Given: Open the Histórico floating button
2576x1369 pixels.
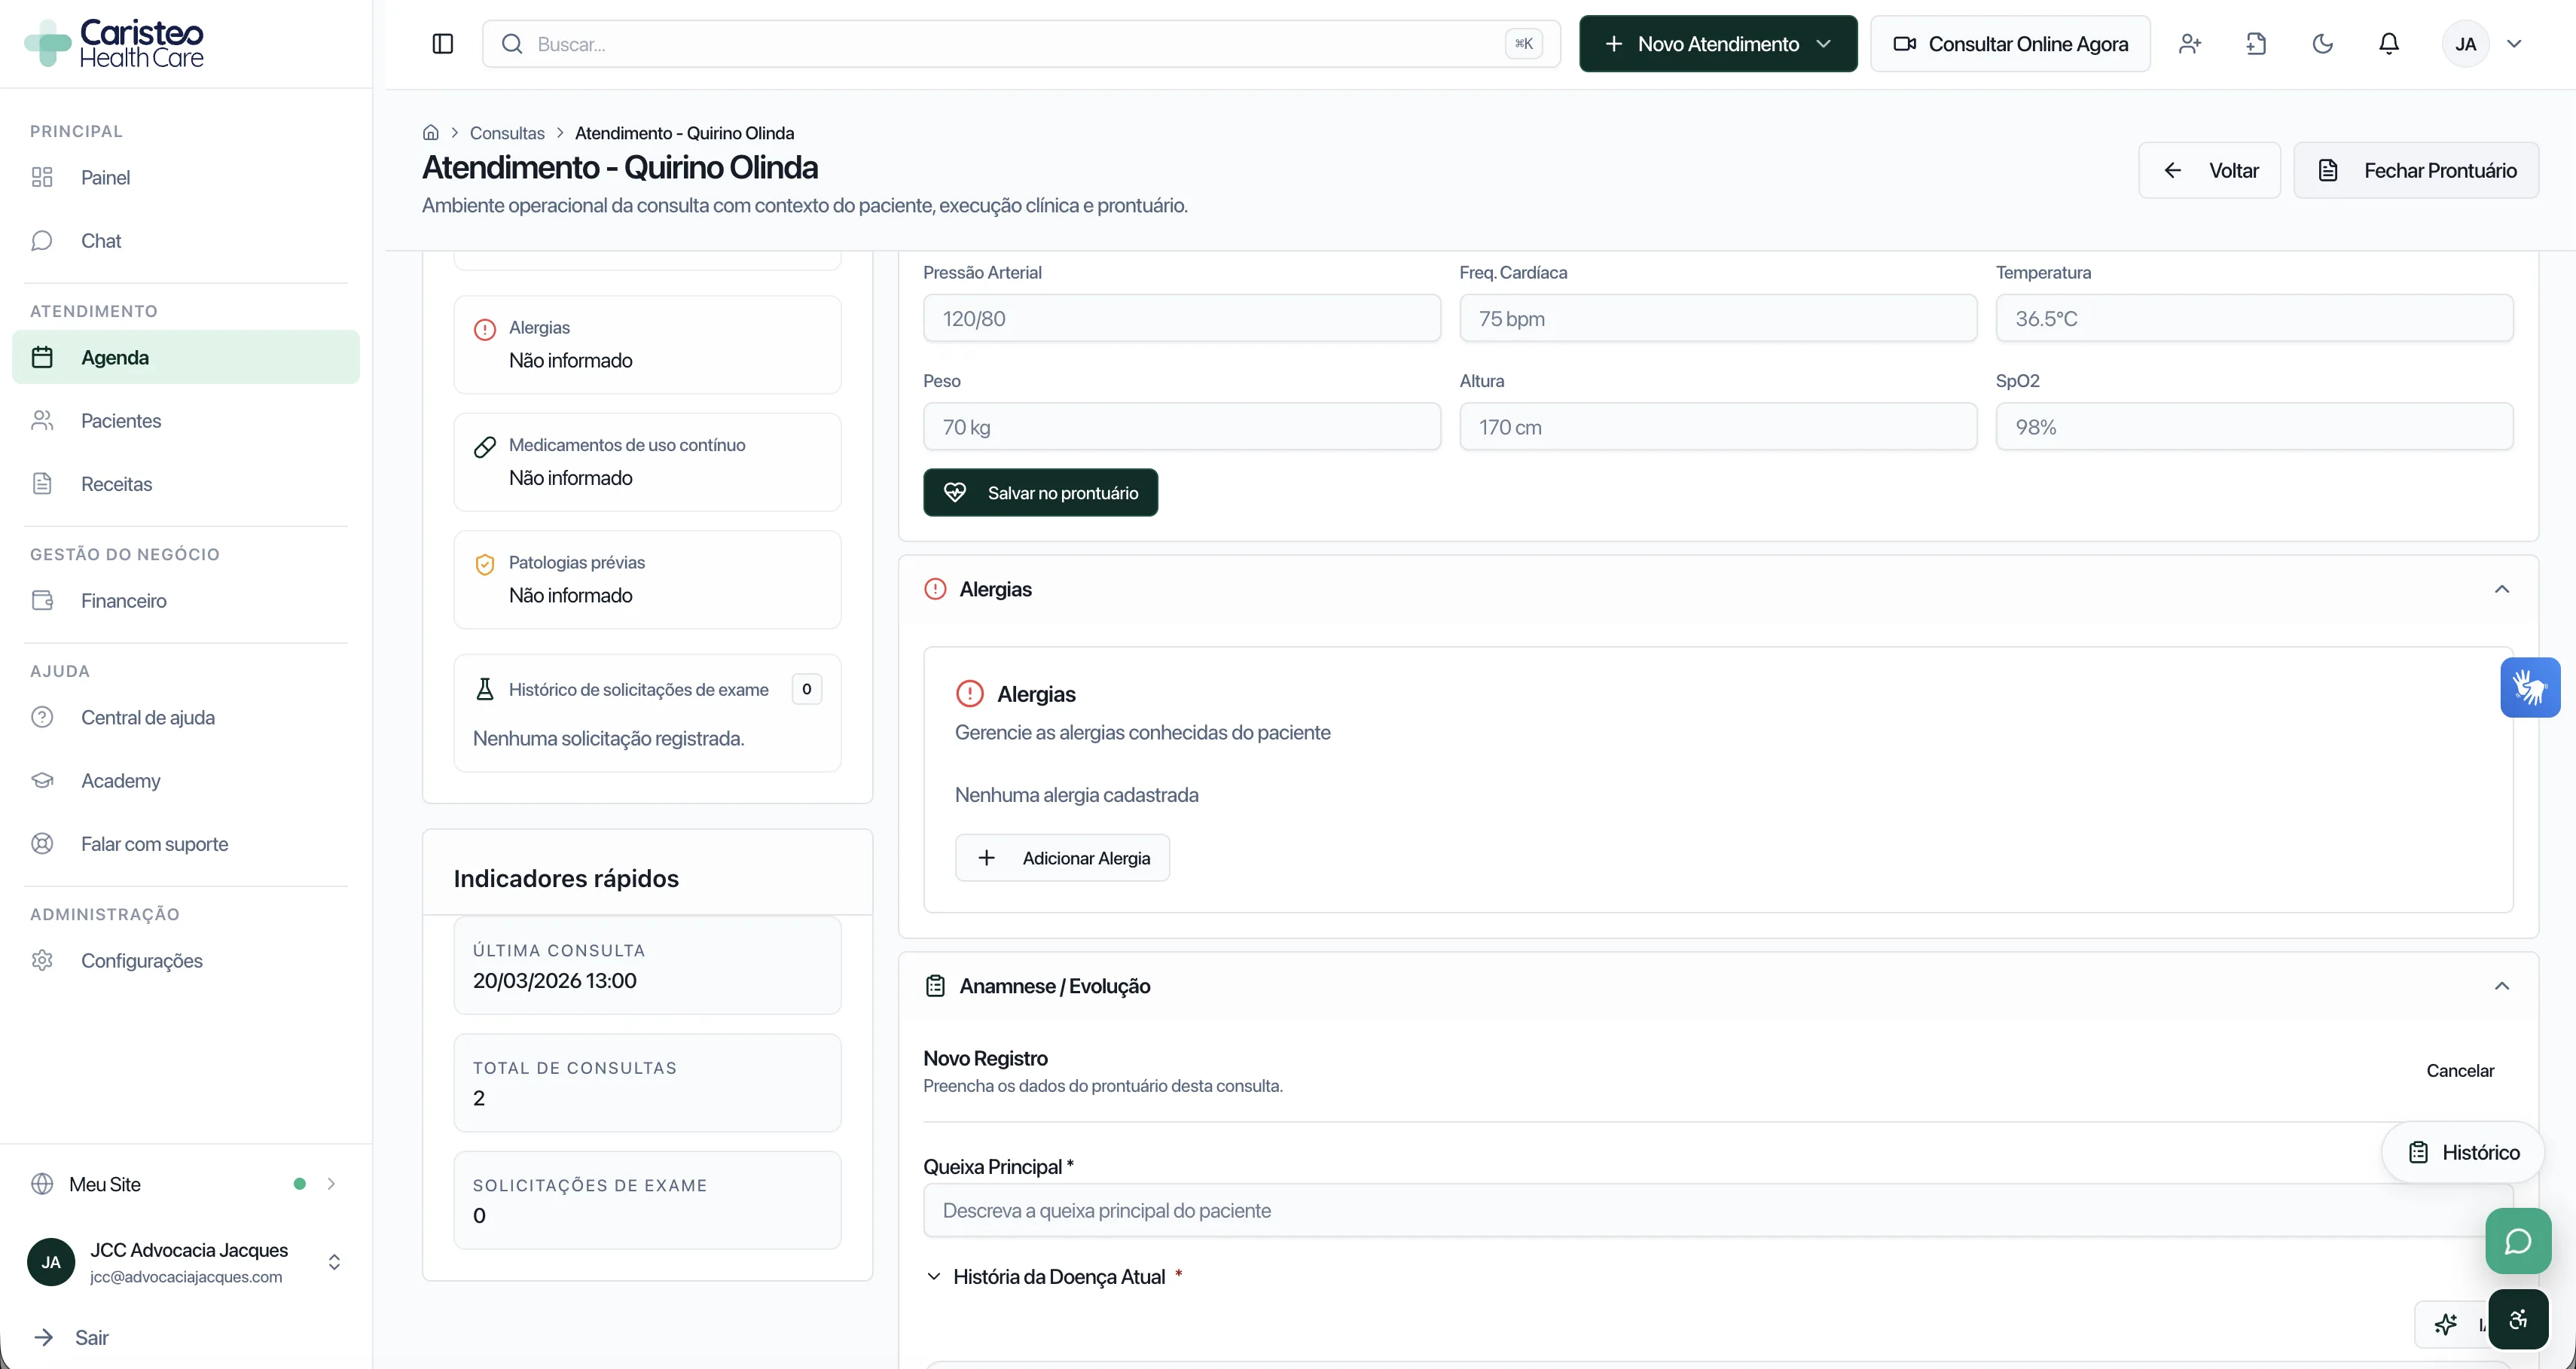Looking at the screenshot, I should [x=2463, y=1153].
